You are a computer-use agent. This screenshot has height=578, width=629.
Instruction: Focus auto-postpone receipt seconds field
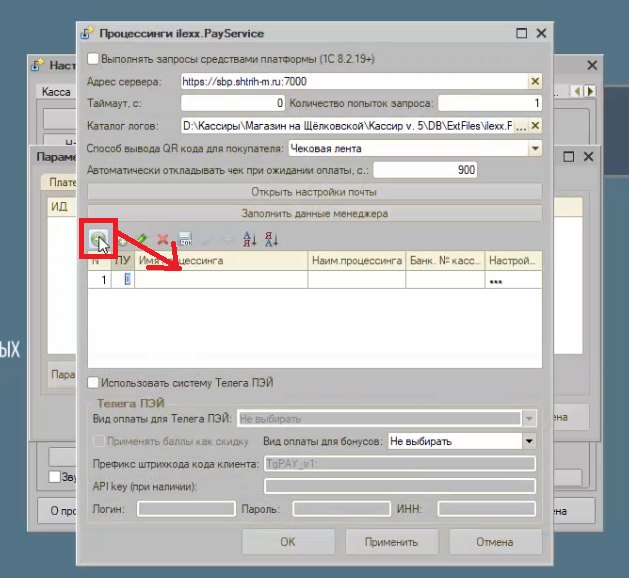[425, 170]
